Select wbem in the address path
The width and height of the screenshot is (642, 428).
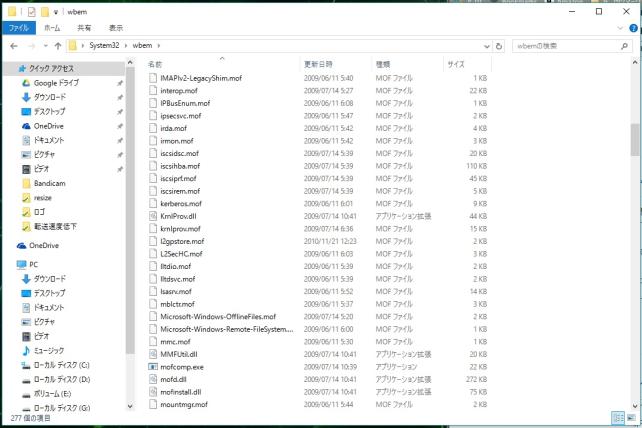(142, 45)
